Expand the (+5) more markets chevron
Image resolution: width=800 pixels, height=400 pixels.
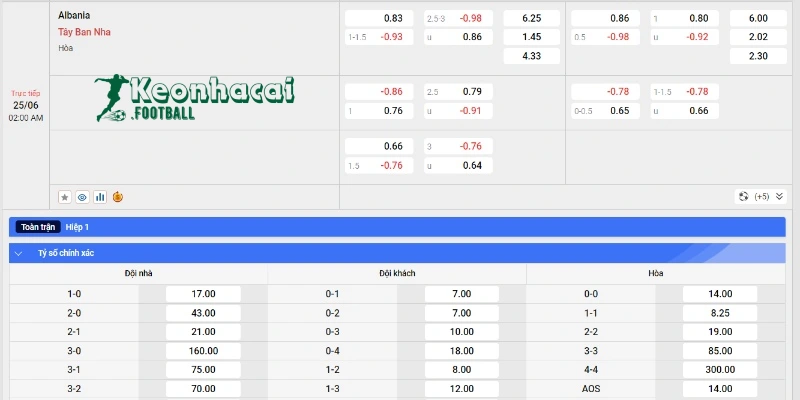tap(779, 197)
